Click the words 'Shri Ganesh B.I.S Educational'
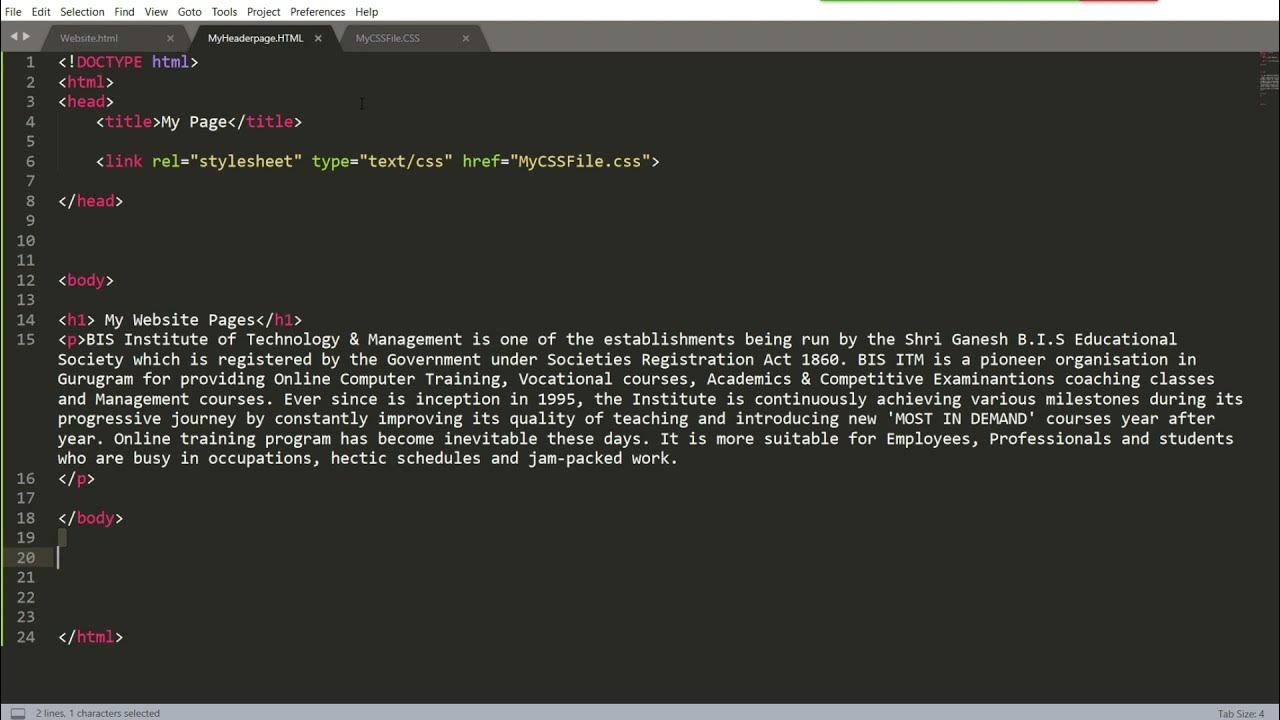Image resolution: width=1280 pixels, height=720 pixels. point(1041,340)
